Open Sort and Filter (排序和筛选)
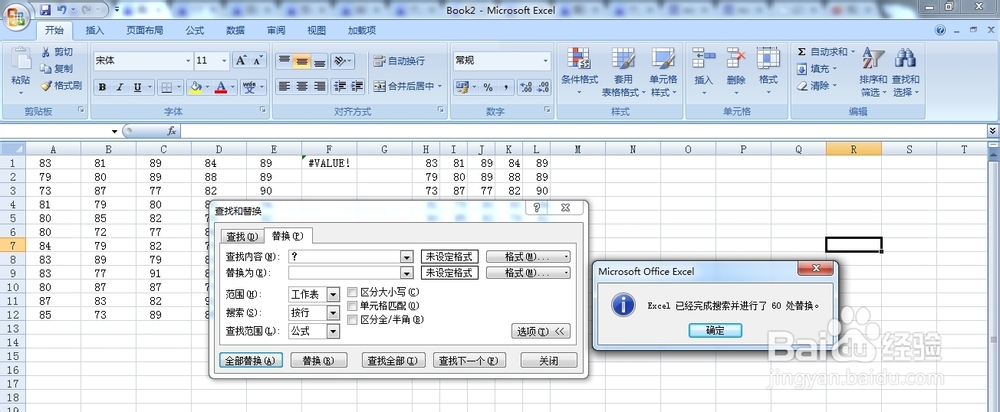1000x412 pixels. (873, 71)
